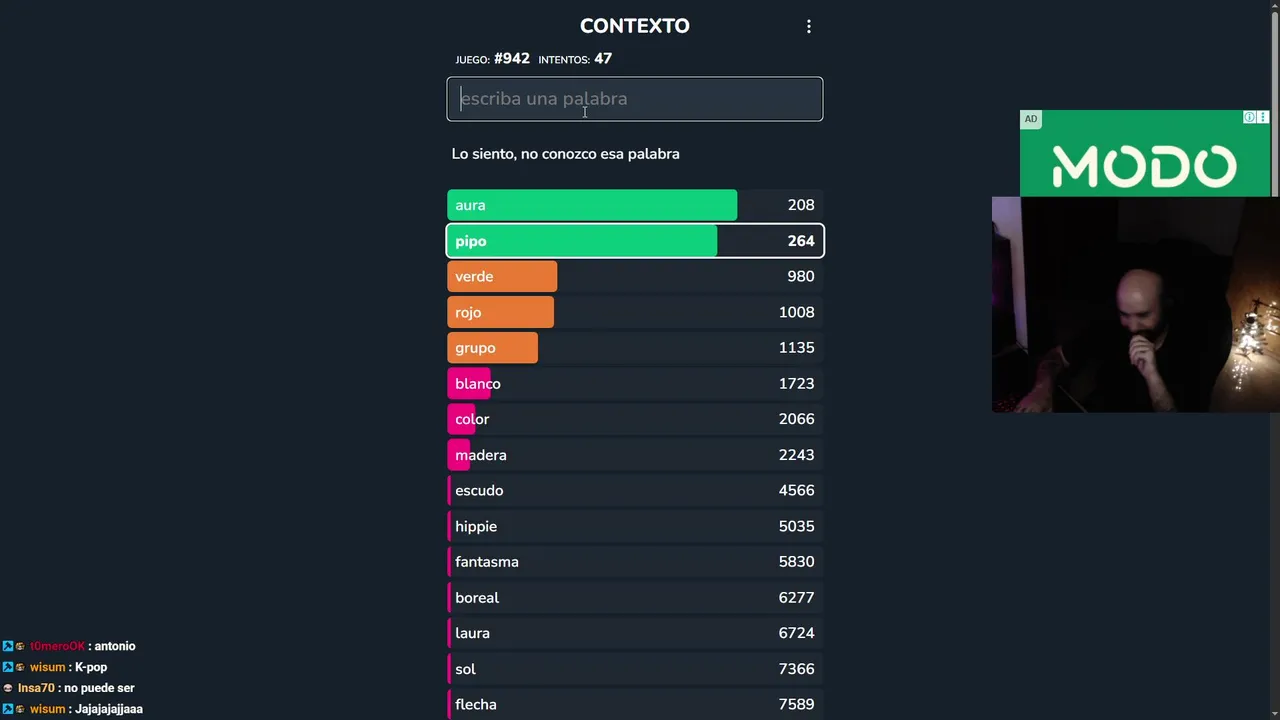
Task: Click the pink 'blanco' guess row
Action: pos(634,384)
